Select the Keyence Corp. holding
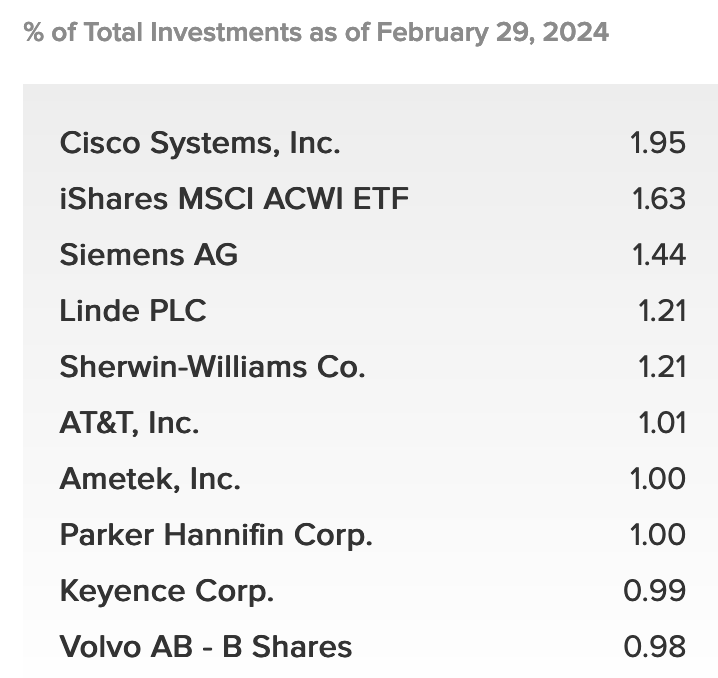This screenshot has height=678, width=718. [x=167, y=591]
